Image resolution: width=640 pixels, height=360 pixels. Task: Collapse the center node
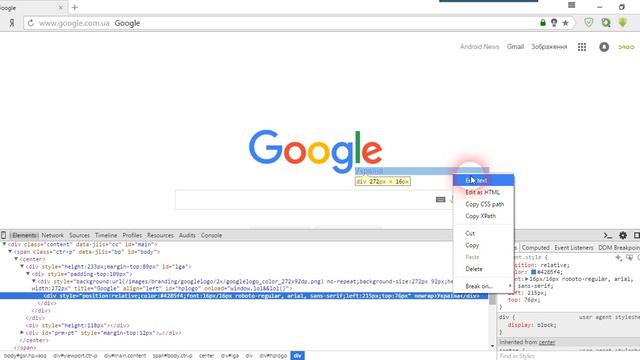pos(16,259)
